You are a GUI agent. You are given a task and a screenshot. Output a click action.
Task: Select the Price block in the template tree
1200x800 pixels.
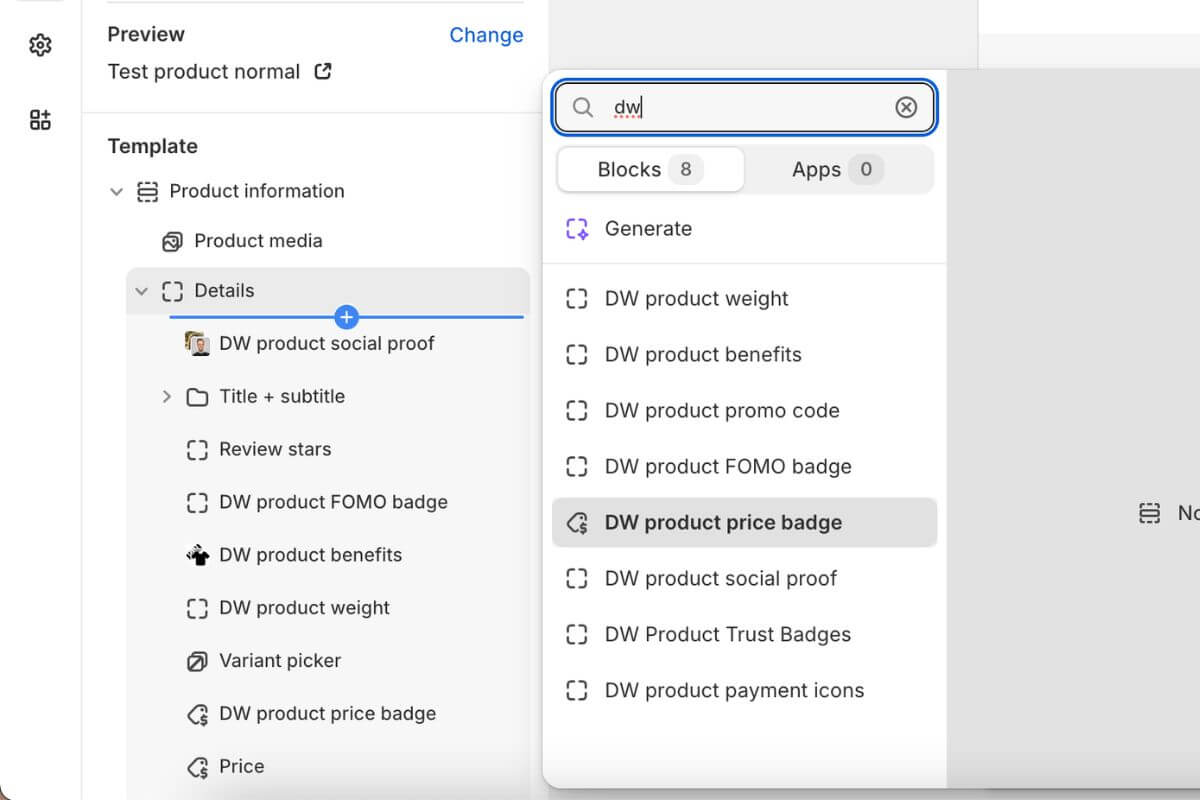pyautogui.click(x=242, y=767)
